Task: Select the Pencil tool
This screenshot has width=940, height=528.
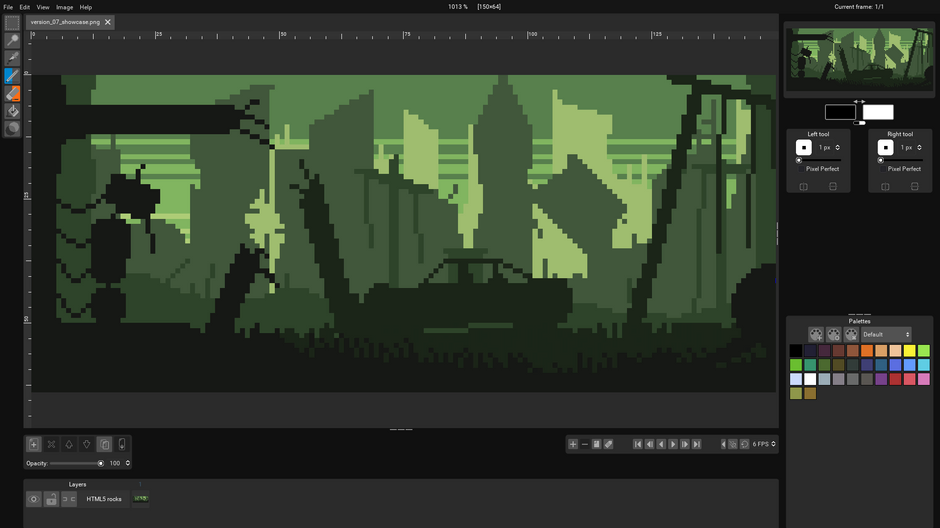Action: tap(12, 76)
